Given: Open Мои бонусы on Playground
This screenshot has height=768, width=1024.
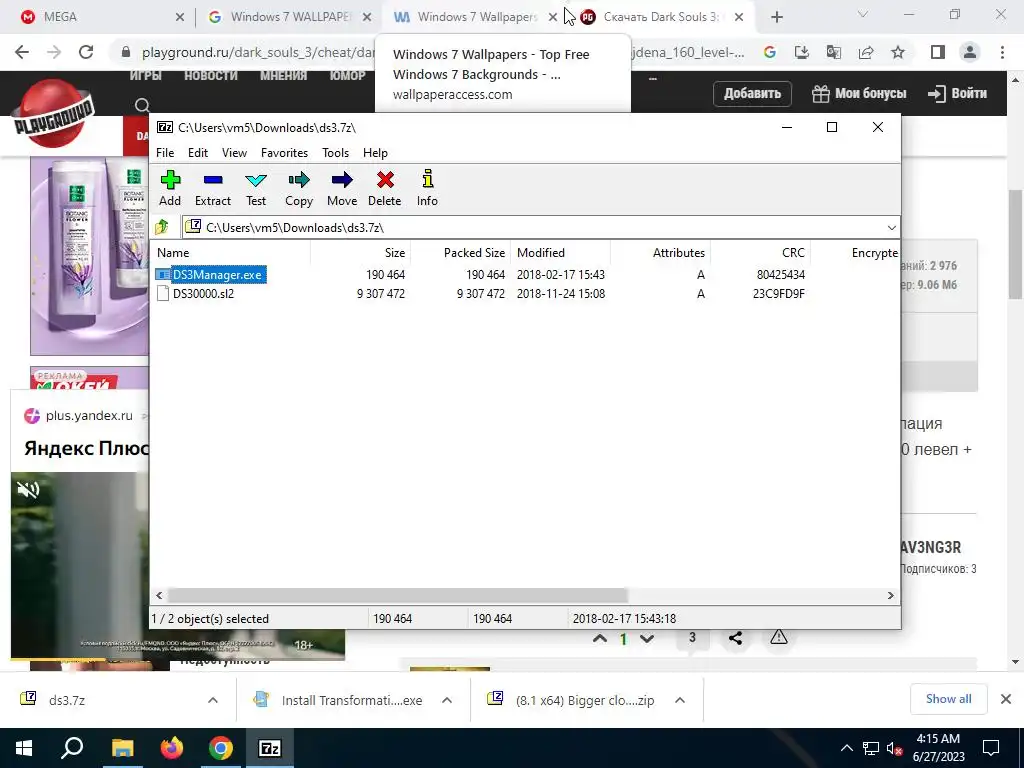Looking at the screenshot, I should point(859,93).
